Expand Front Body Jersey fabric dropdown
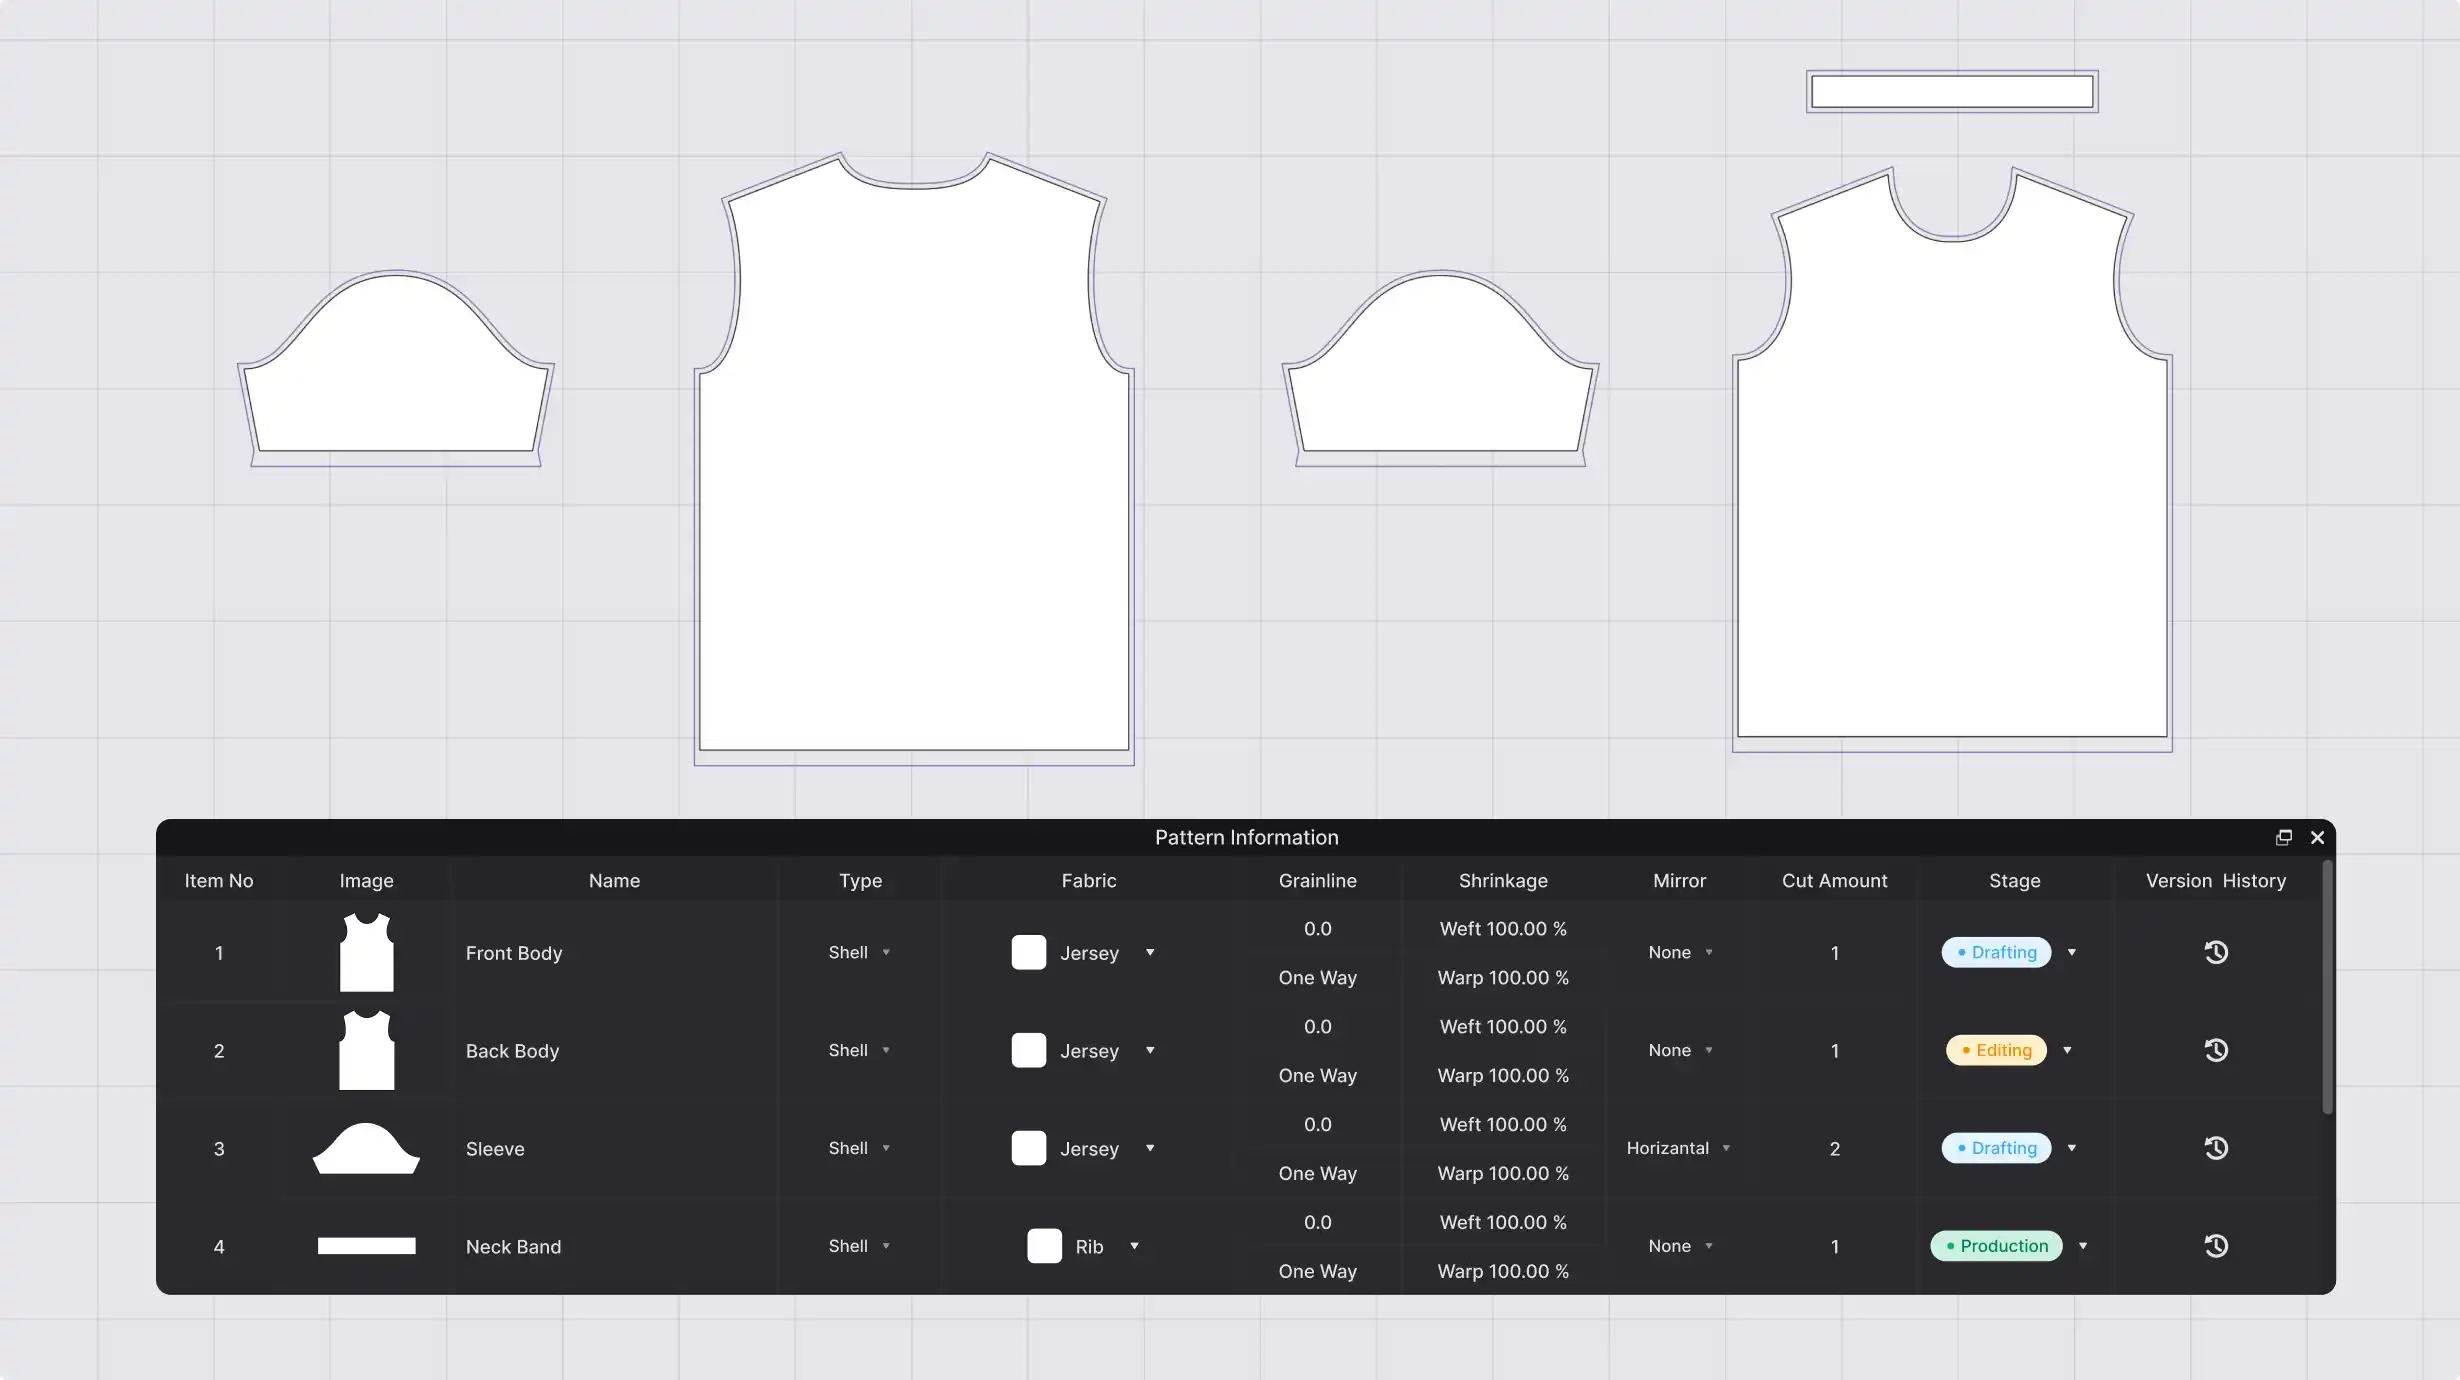This screenshot has width=2460, height=1380. click(1150, 952)
